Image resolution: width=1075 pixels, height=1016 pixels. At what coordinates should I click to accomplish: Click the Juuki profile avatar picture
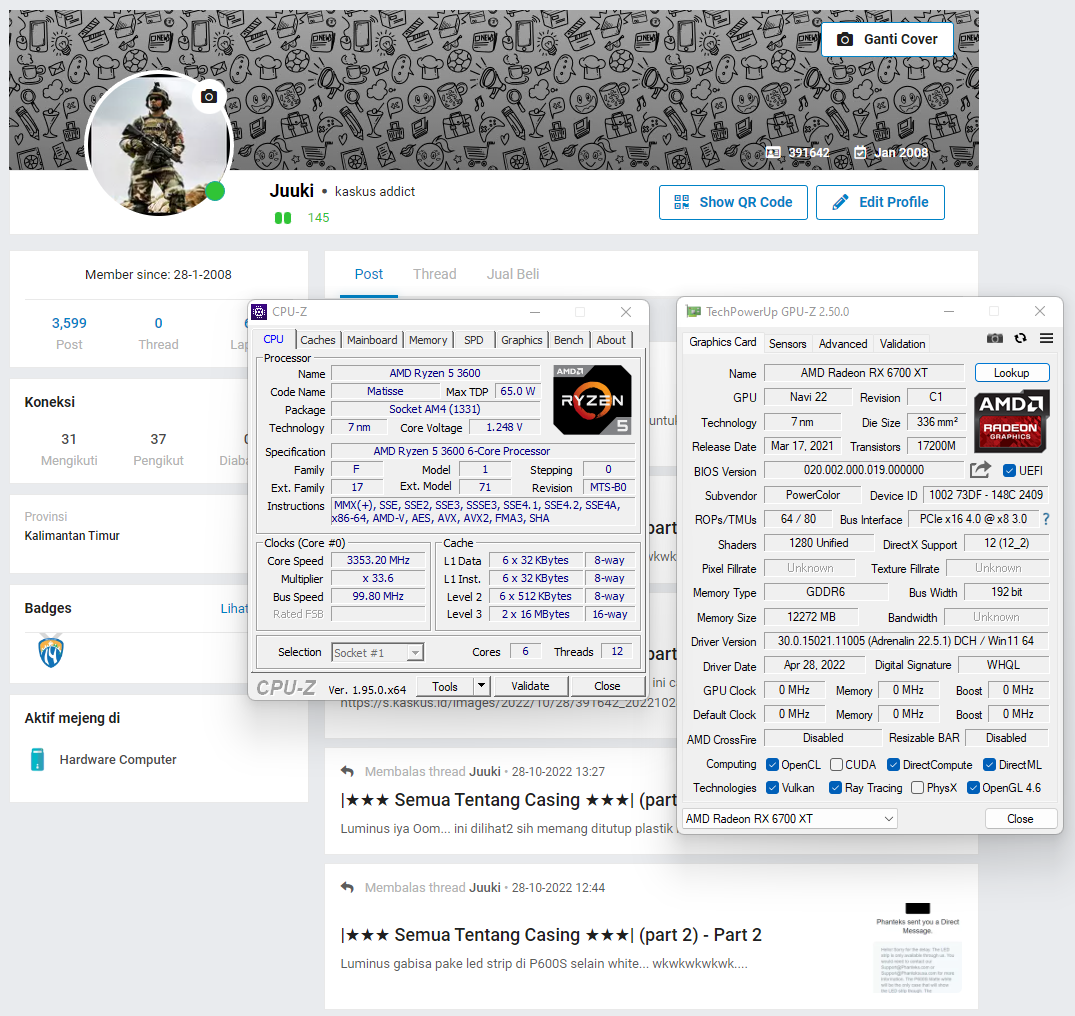pyautogui.click(x=159, y=144)
